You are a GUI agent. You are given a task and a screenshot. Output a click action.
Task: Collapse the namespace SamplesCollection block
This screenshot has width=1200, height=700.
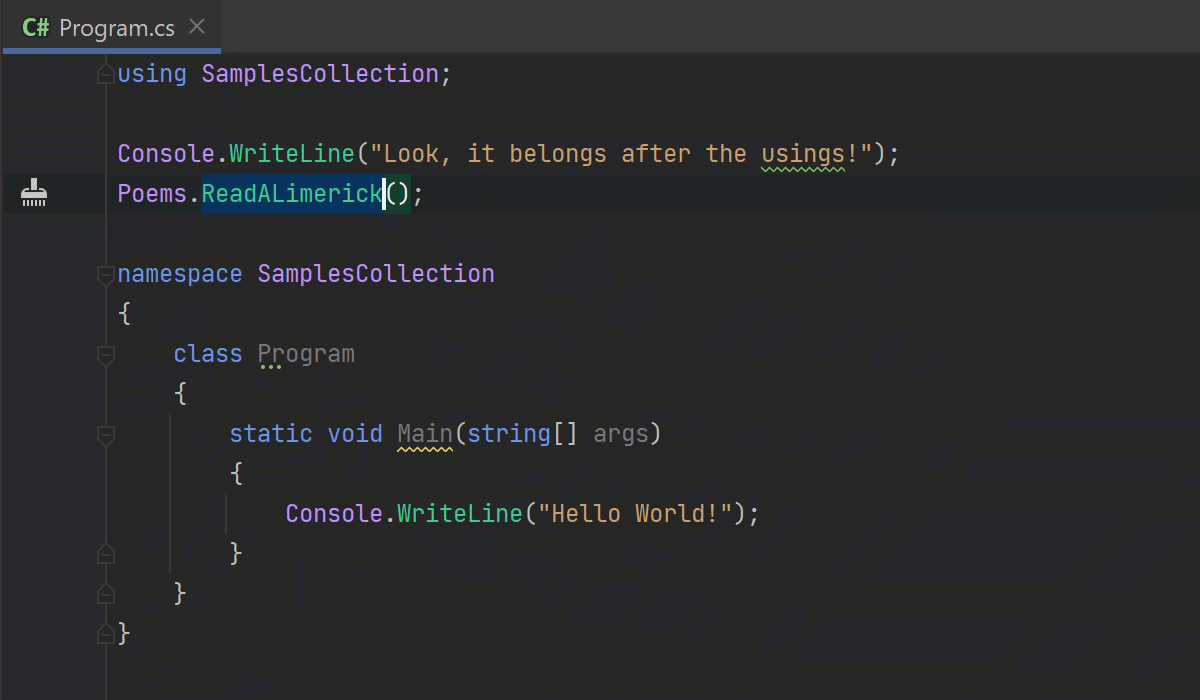[105, 274]
